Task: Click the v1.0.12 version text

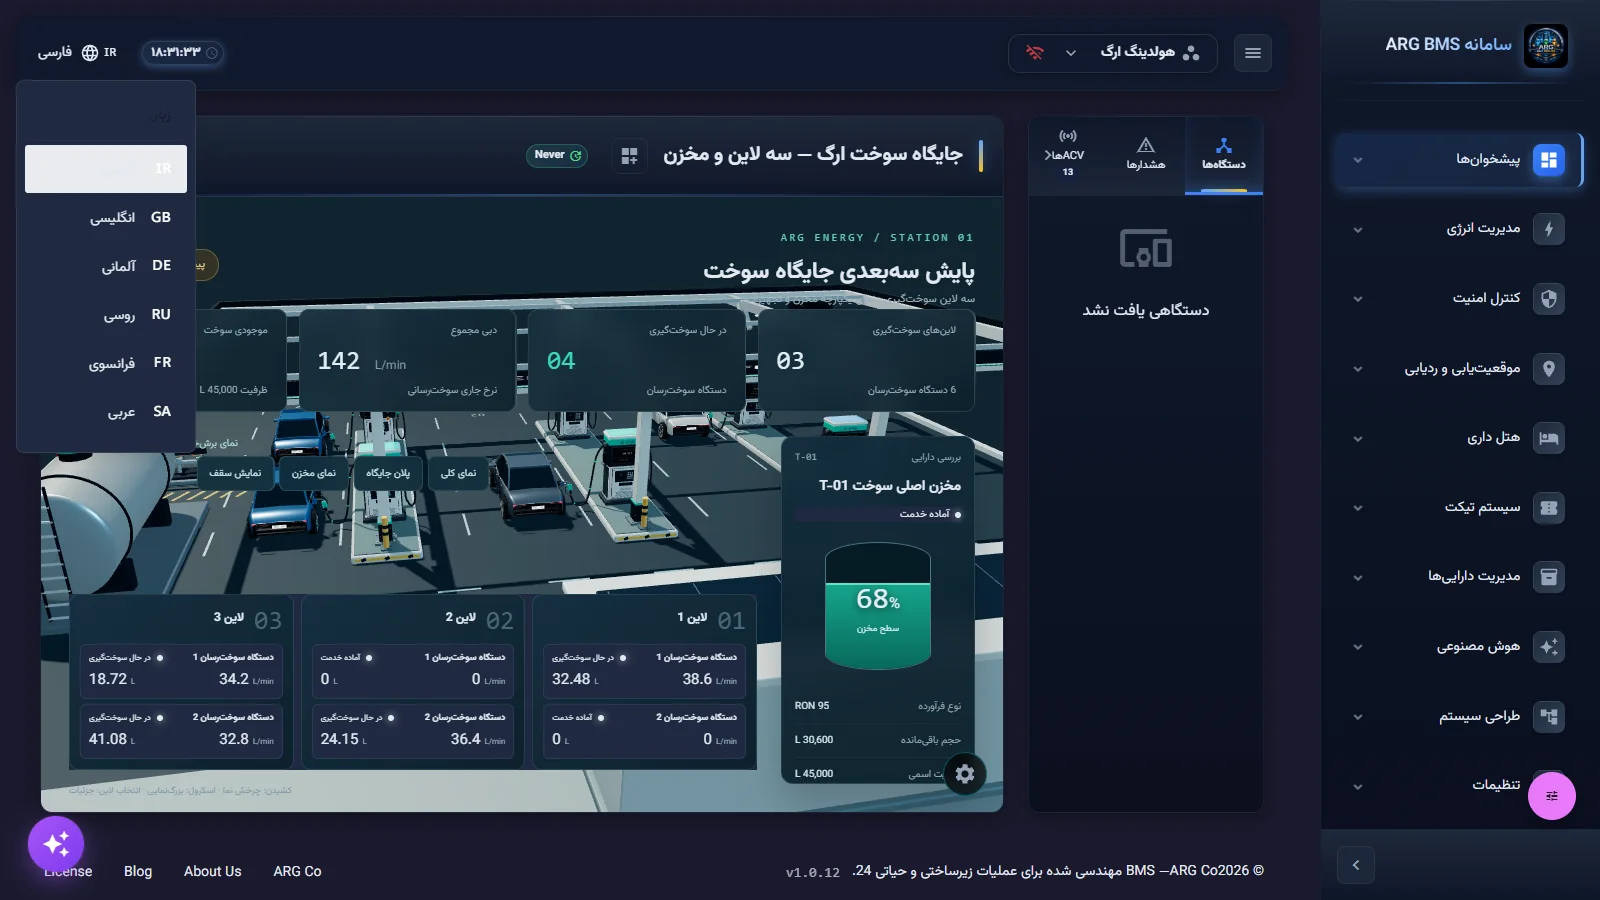Action: coord(813,872)
